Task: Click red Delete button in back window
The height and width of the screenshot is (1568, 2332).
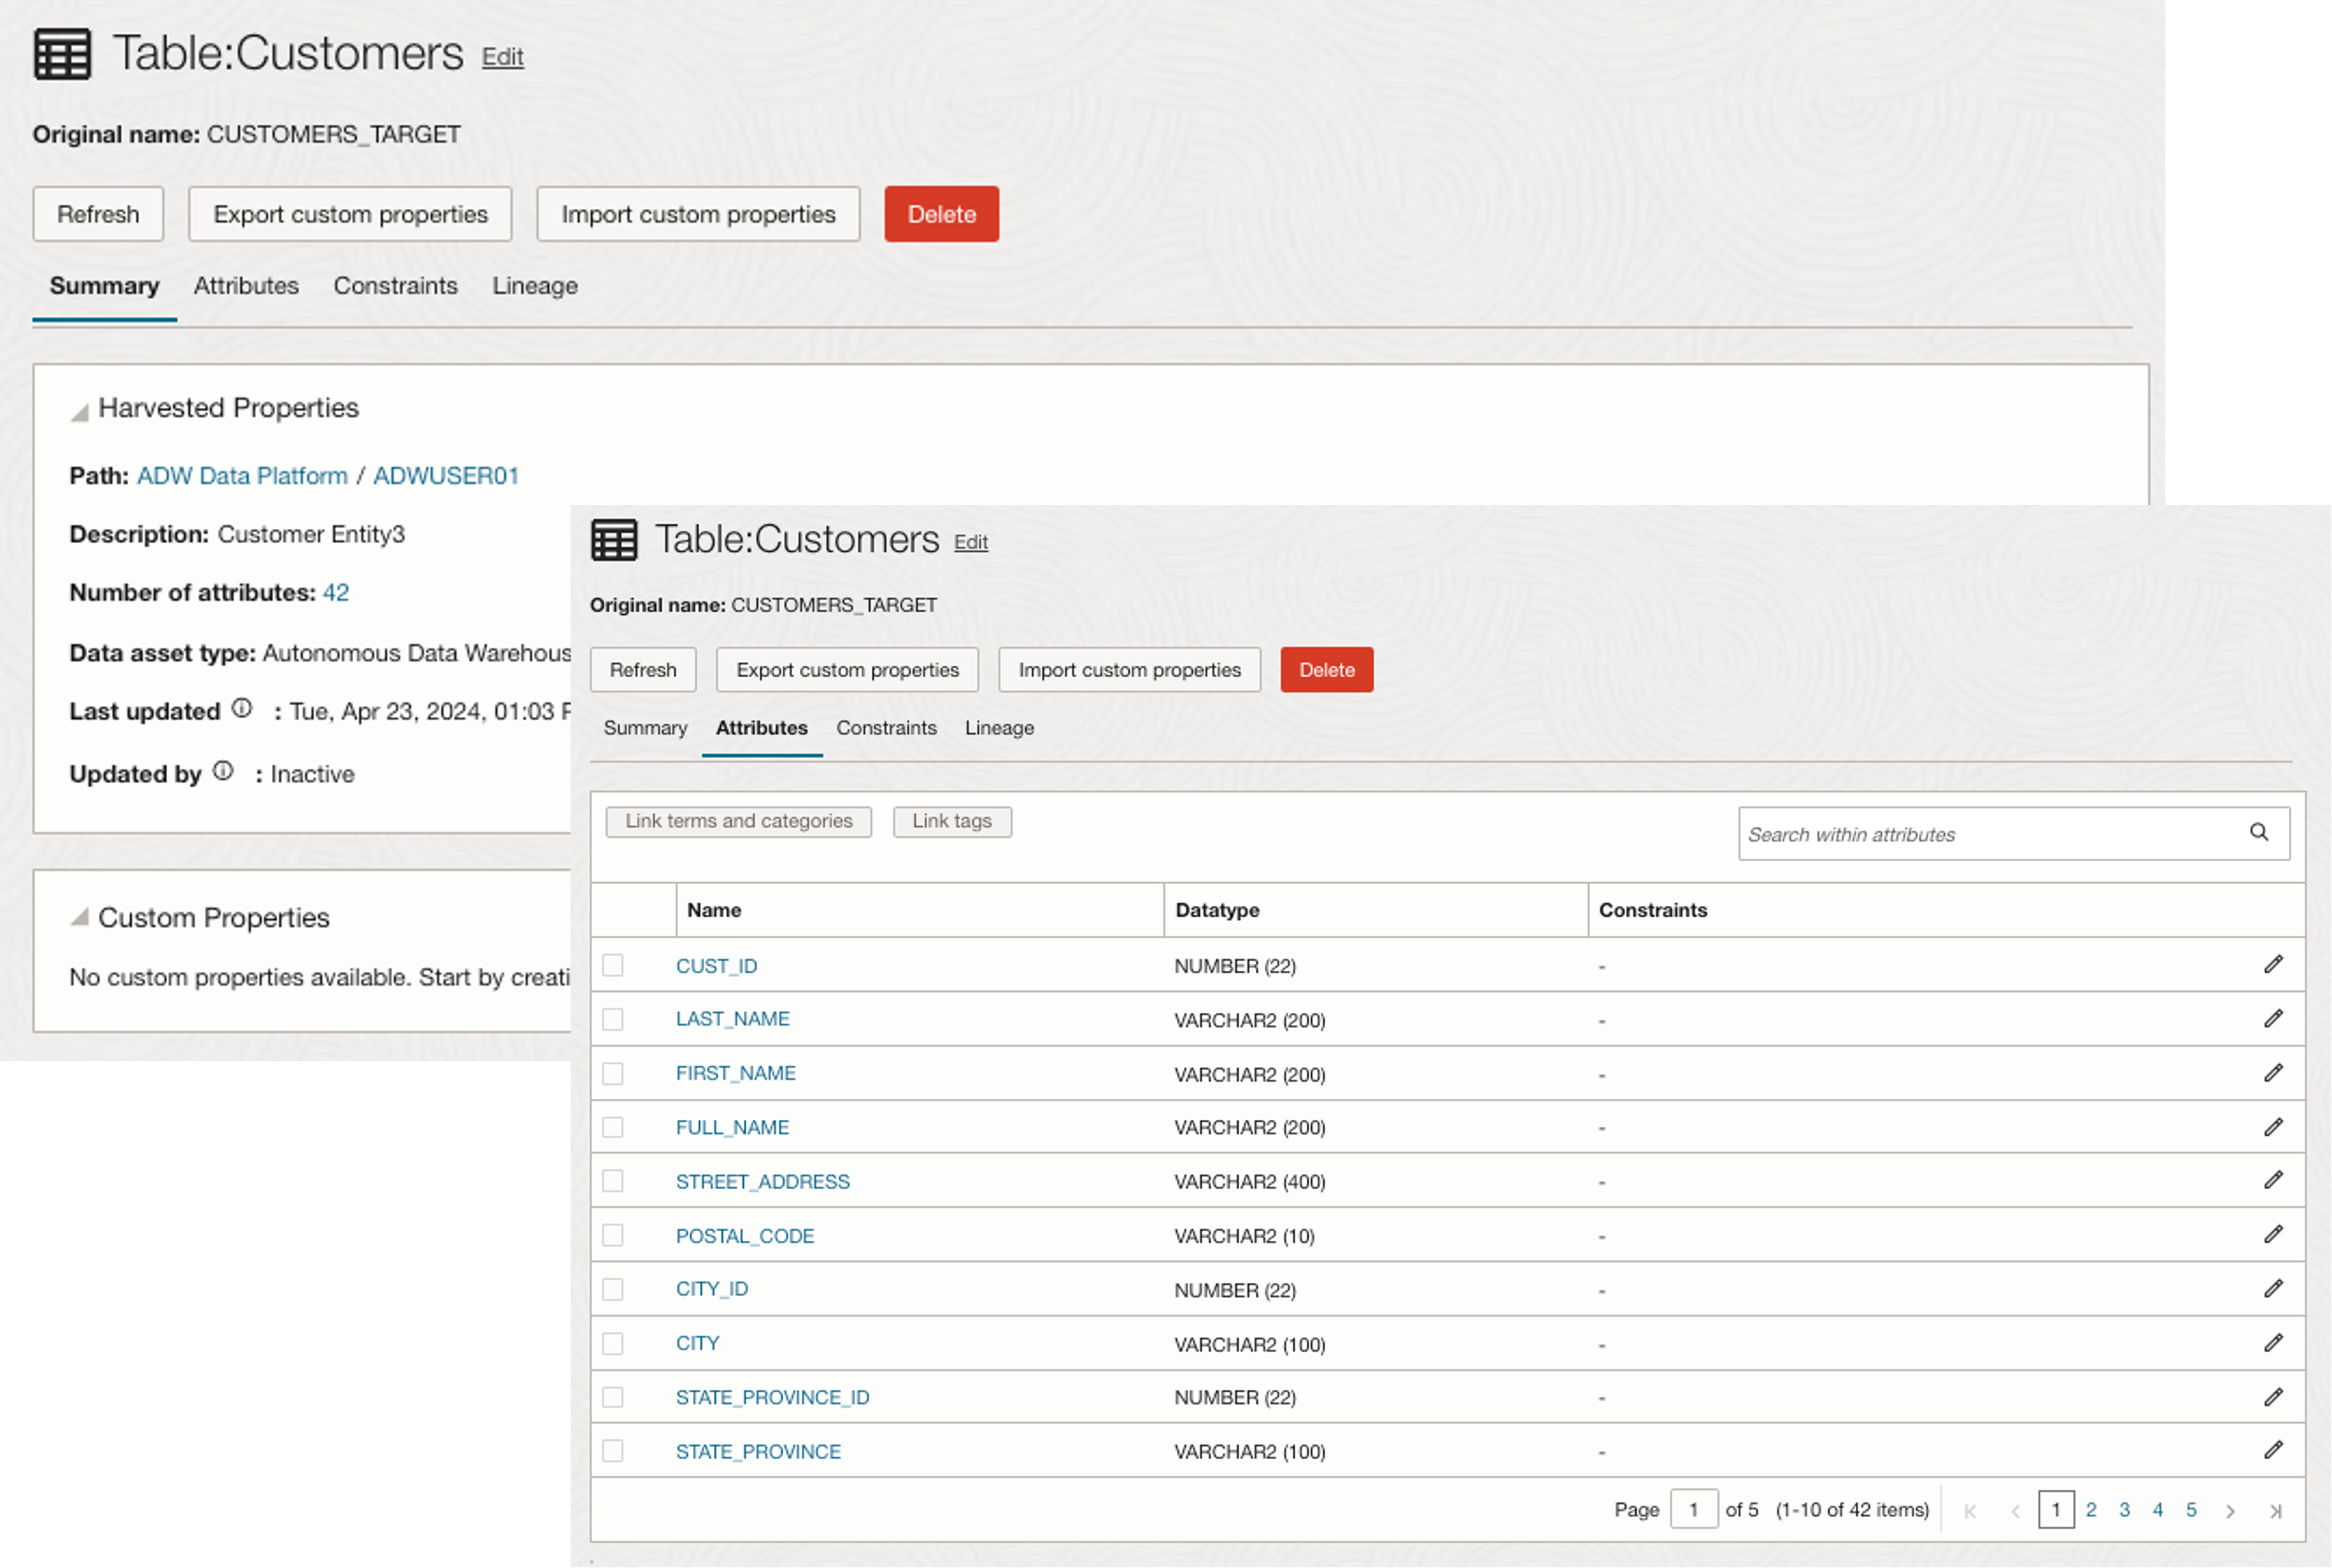Action: pos(941,214)
